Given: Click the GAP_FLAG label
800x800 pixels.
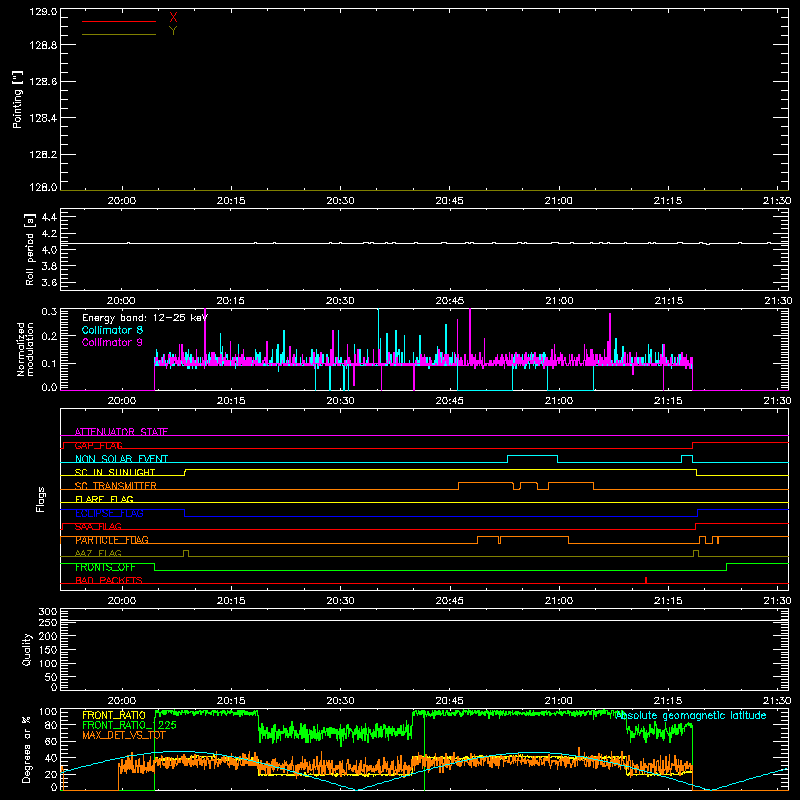Looking at the screenshot, I should pyautogui.click(x=98, y=445).
